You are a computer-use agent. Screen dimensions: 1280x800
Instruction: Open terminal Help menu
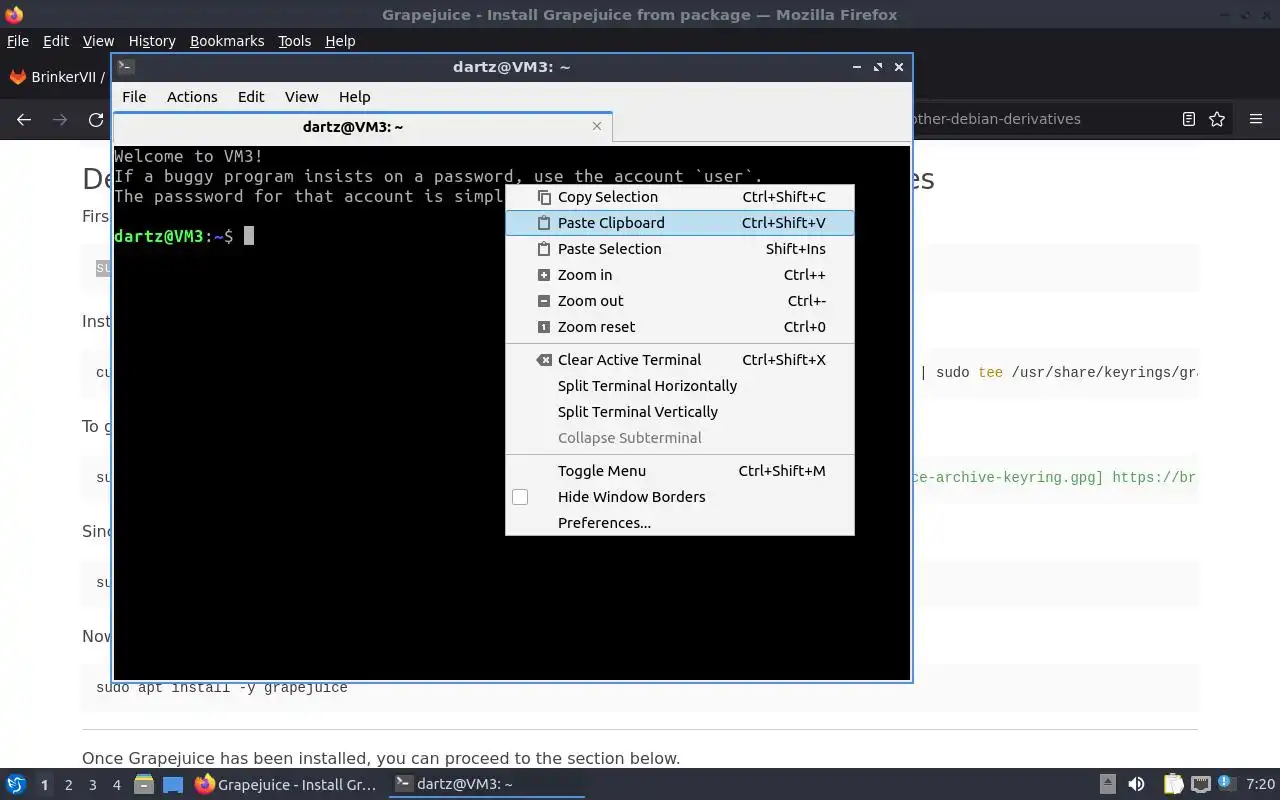[355, 97]
